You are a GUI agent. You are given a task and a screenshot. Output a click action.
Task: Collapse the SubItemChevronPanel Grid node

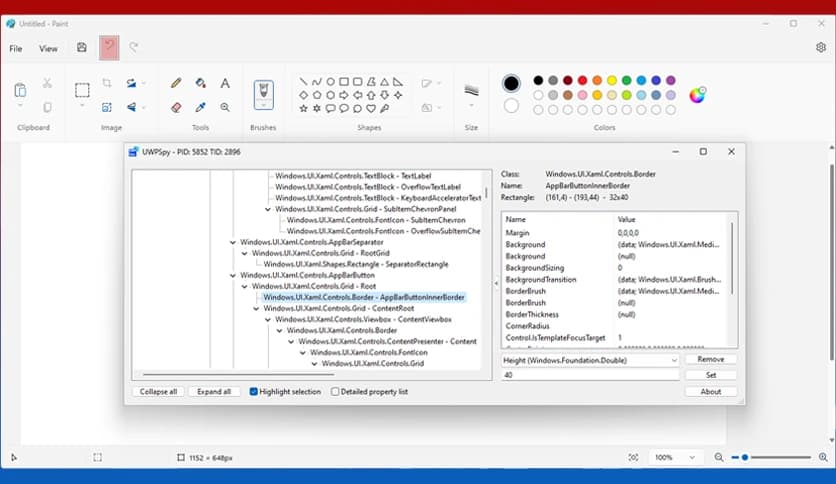point(268,209)
